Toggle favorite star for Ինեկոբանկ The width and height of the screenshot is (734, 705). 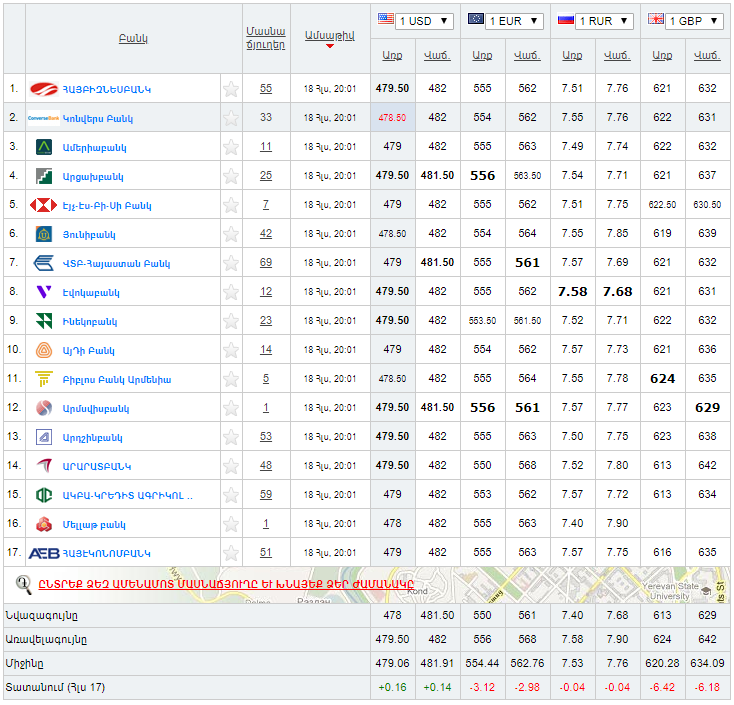point(231,321)
